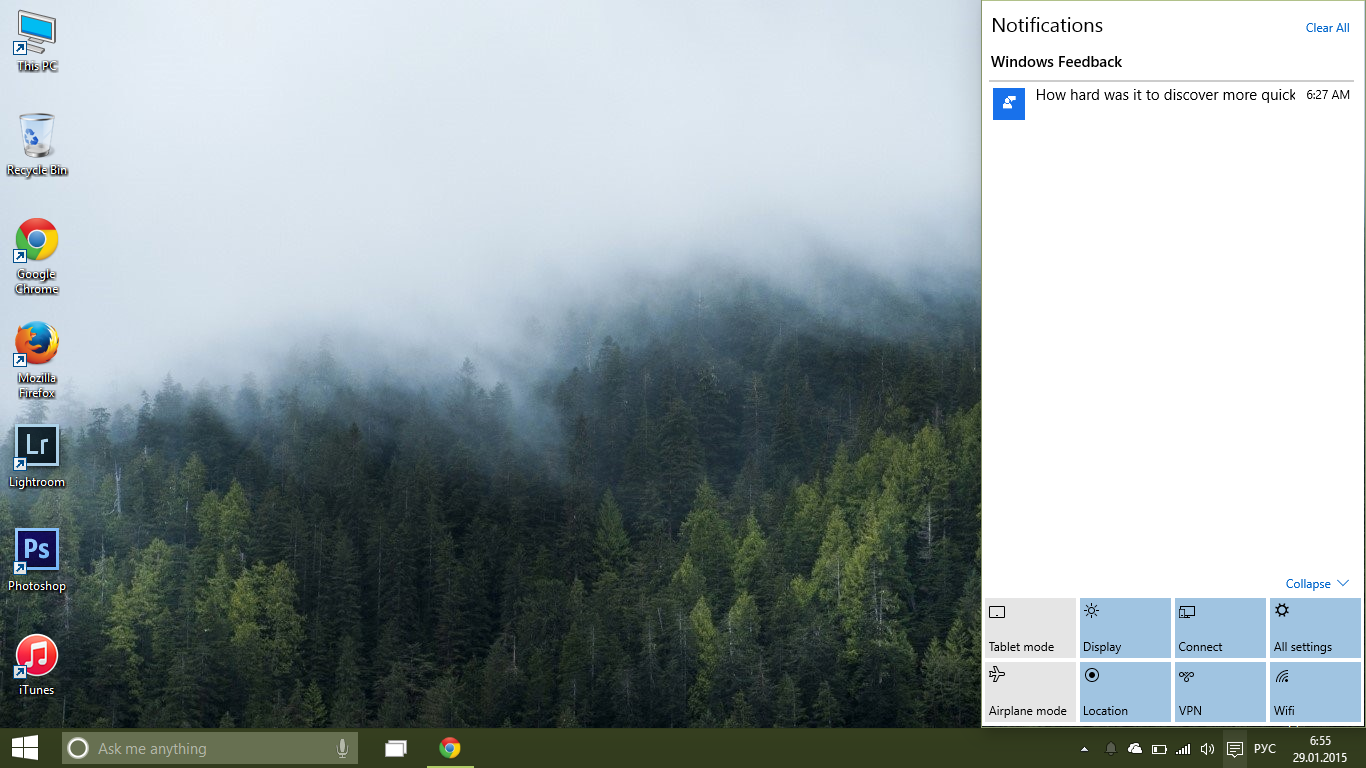The image size is (1366, 768).
Task: Toggle the Wifi quick action
Action: pyautogui.click(x=1315, y=692)
